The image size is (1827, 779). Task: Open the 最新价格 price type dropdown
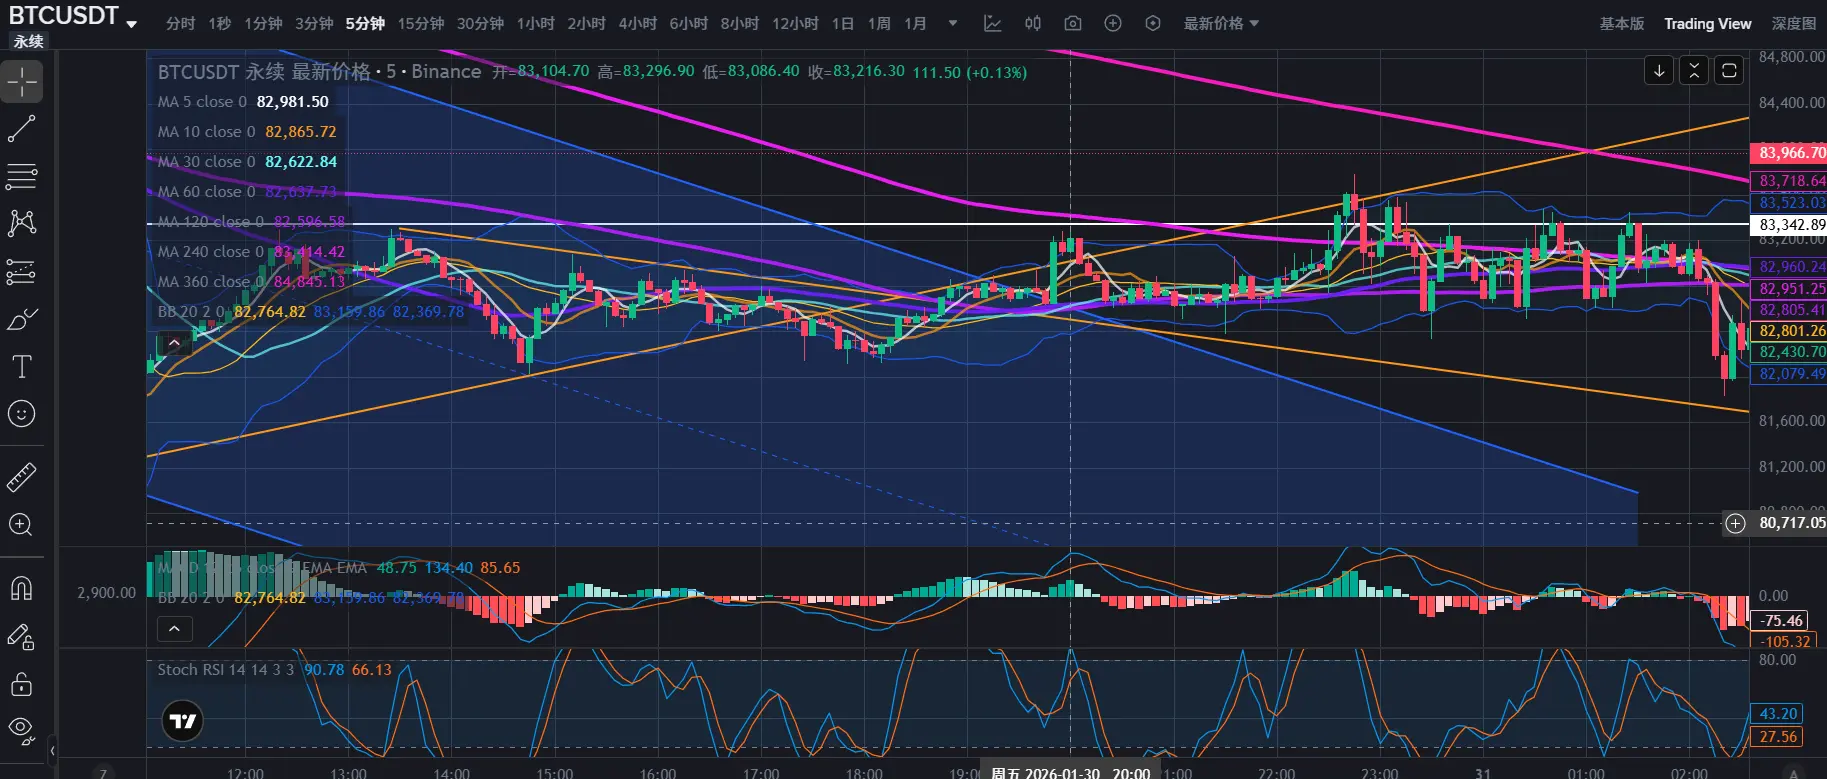point(1221,23)
